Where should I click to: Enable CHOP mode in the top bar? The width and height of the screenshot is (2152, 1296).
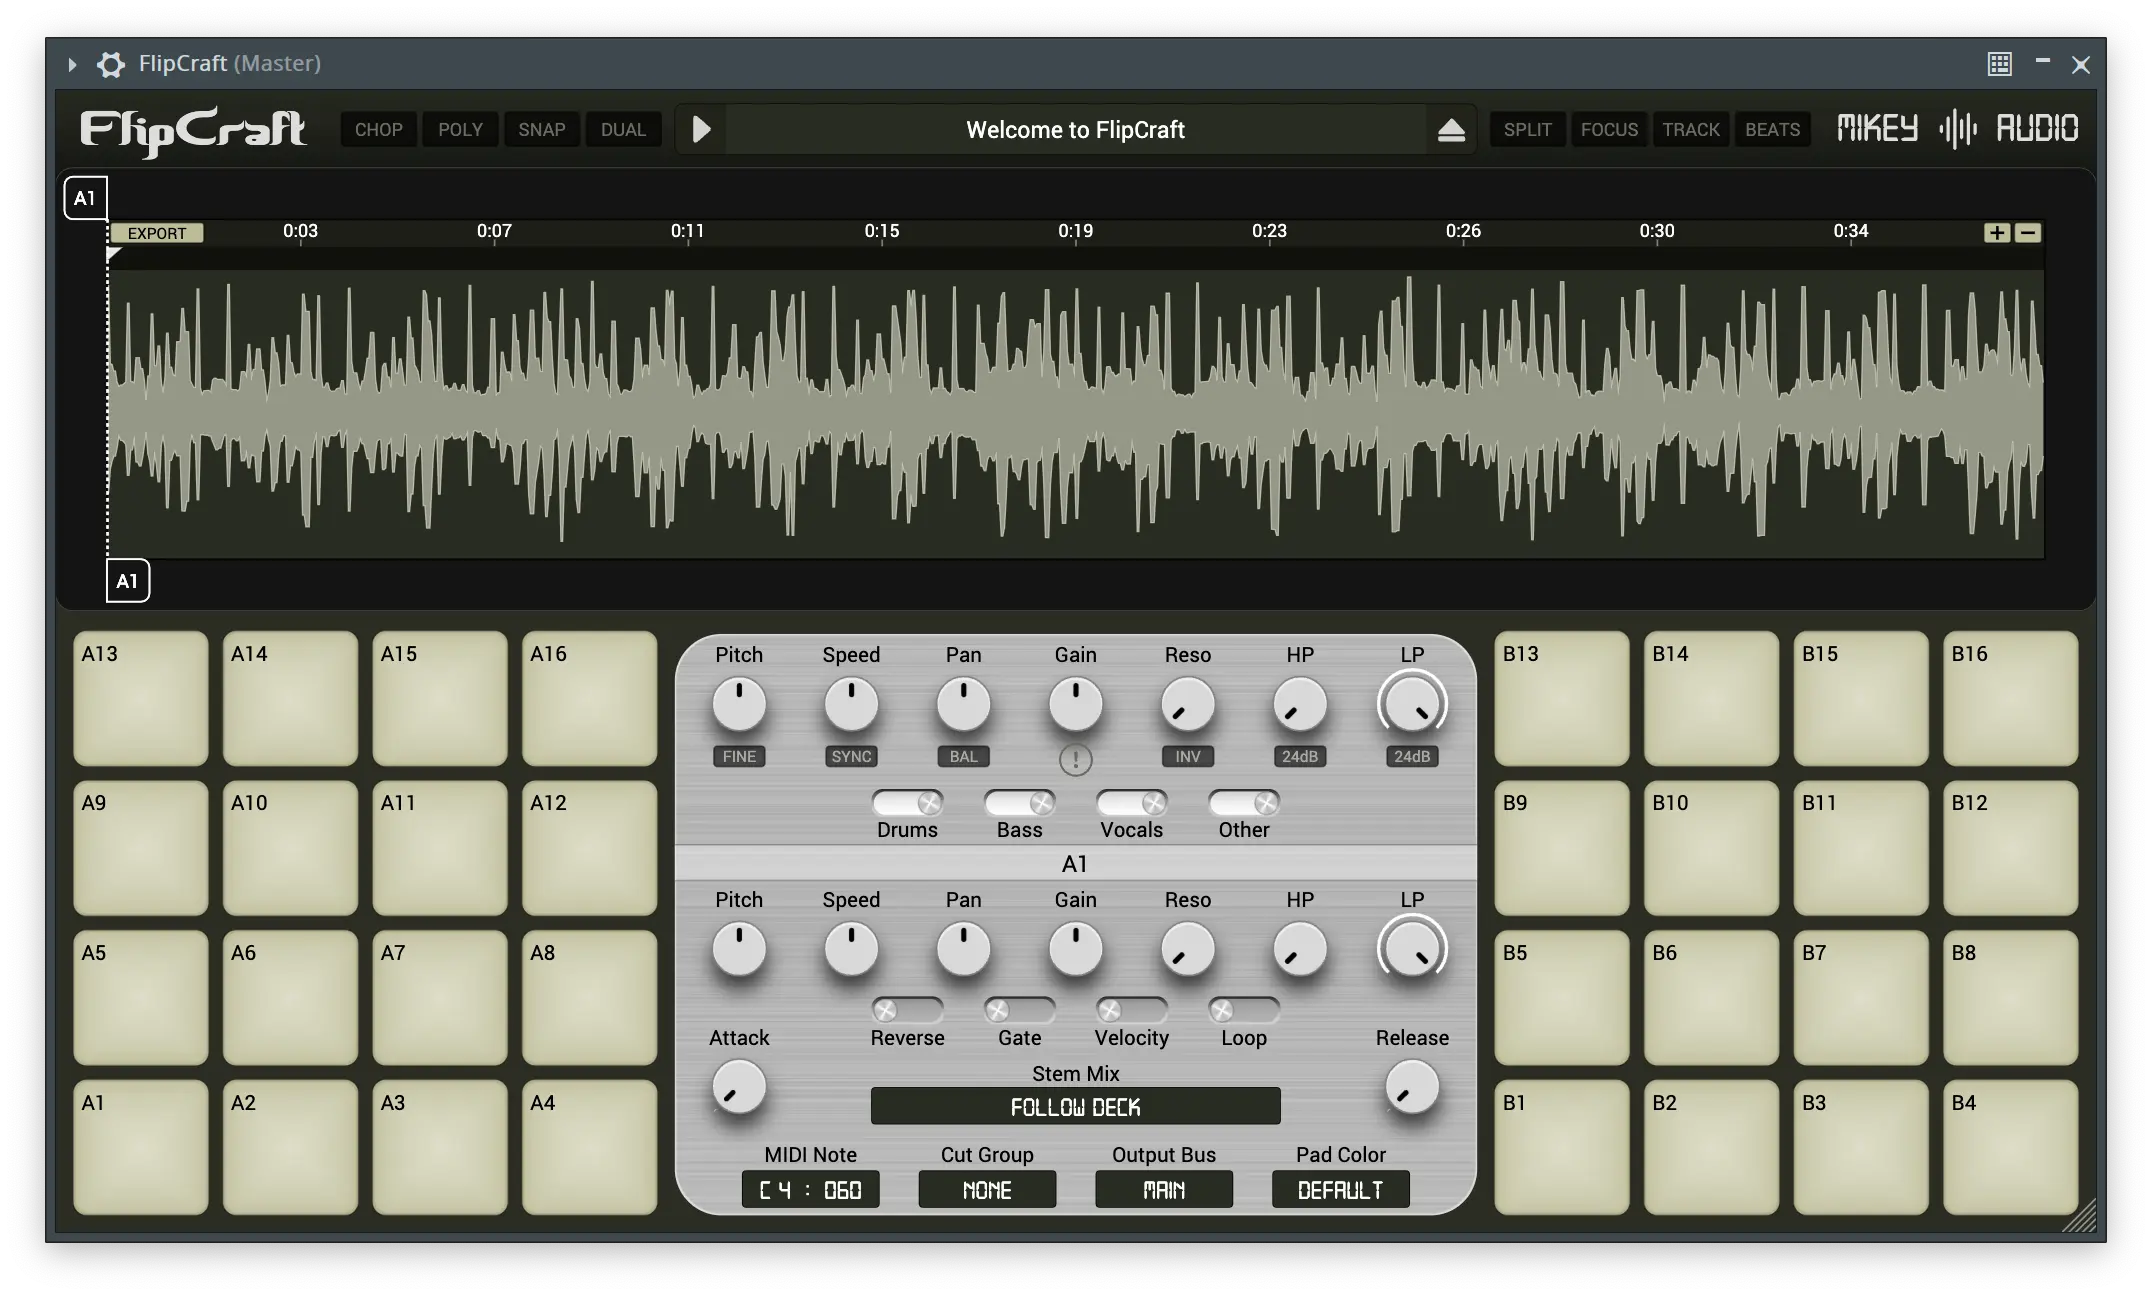[378, 130]
